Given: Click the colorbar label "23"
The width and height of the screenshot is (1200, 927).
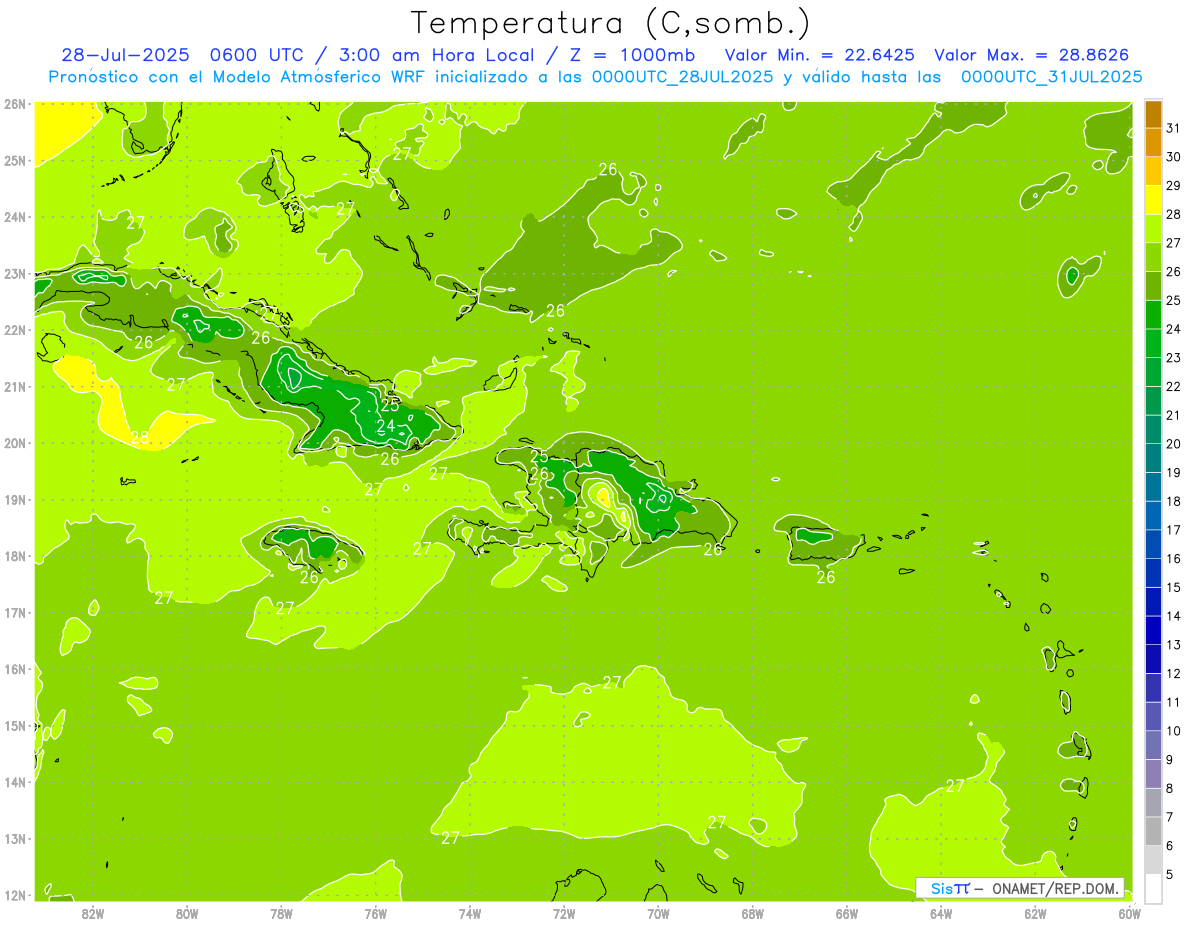Looking at the screenshot, I should 1174,357.
